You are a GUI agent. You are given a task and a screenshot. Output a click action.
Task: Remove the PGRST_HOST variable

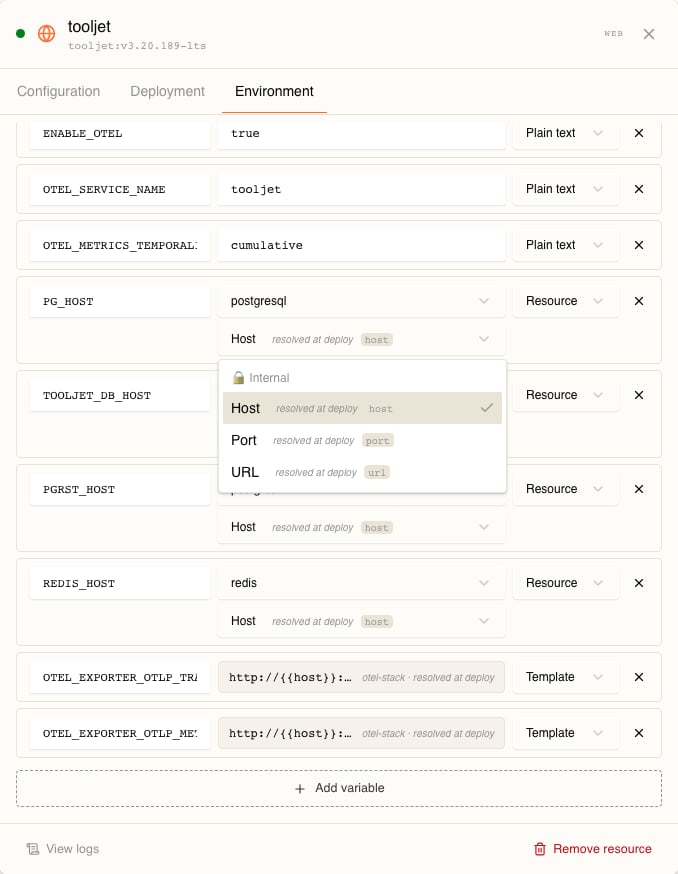[x=639, y=489]
